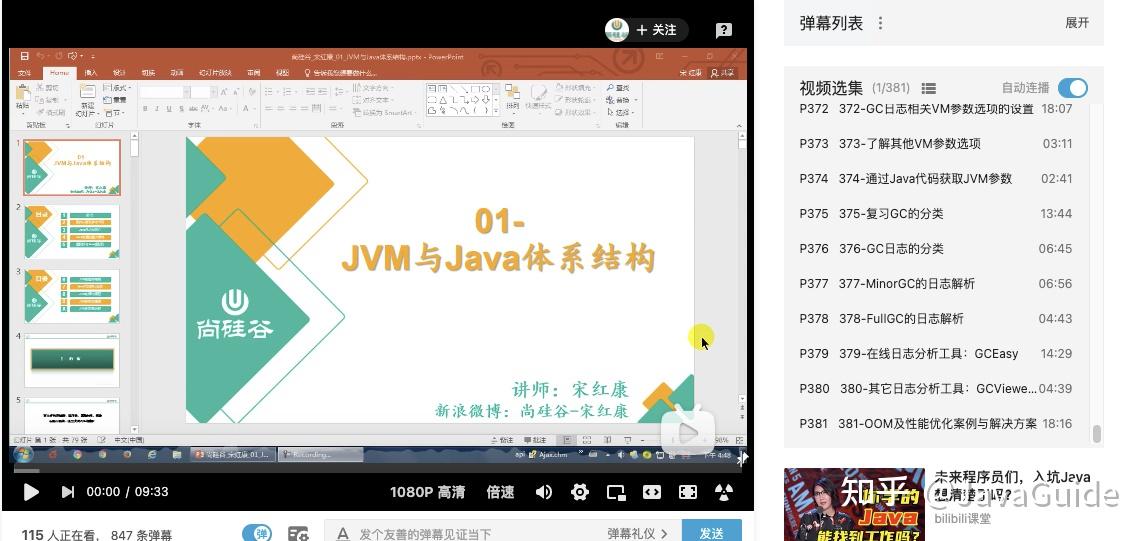Click the save icon in PowerPoint title bar
This screenshot has height=541, width=1148.
25,56
